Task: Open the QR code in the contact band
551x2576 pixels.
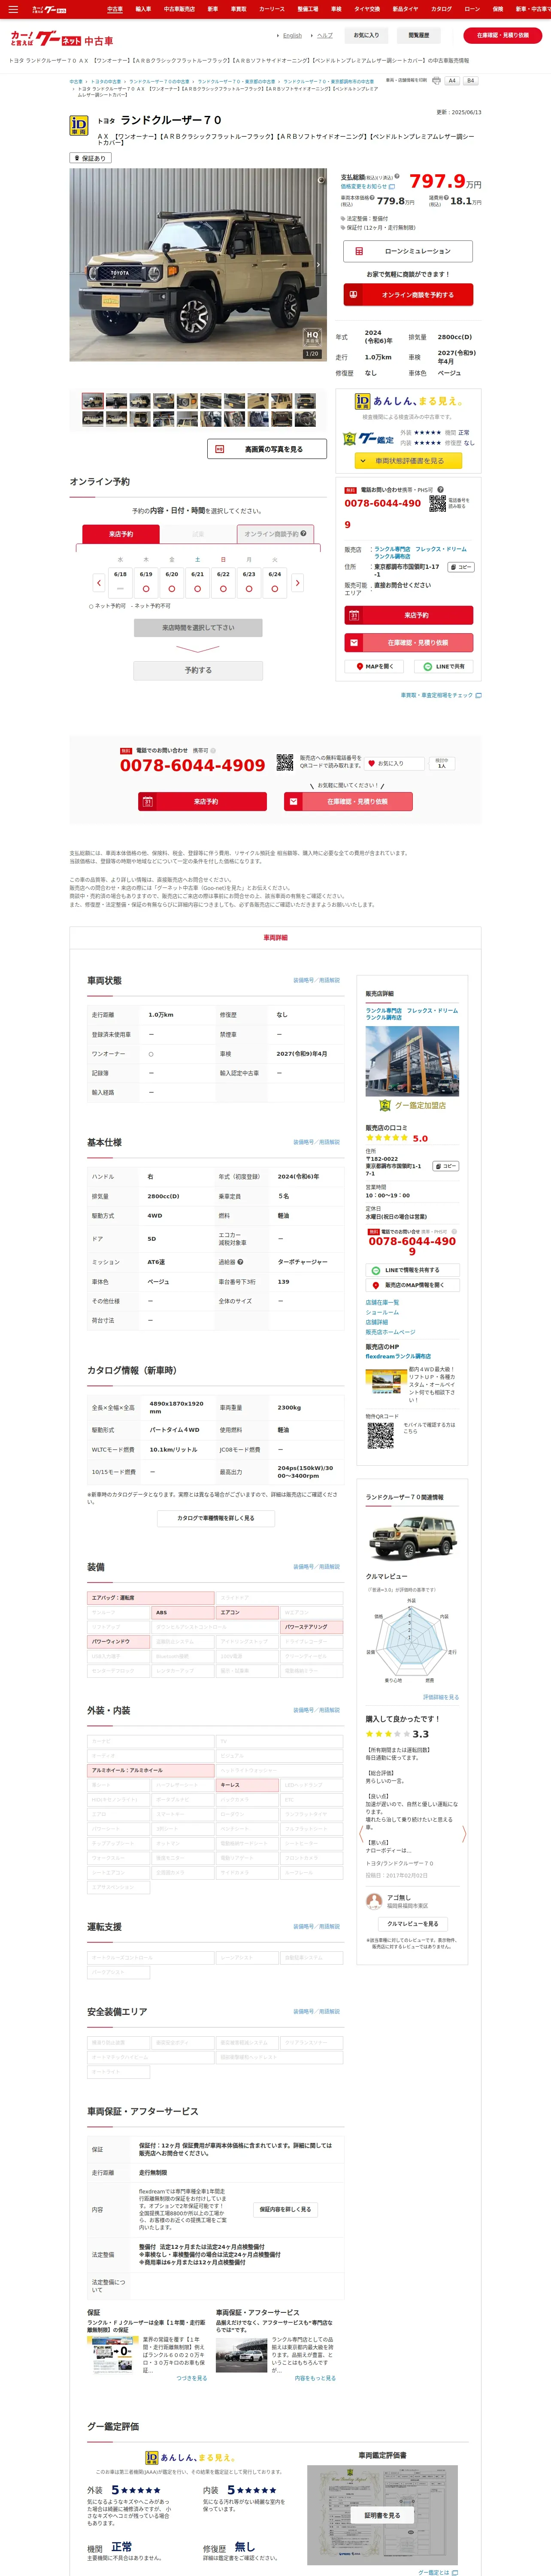Action: 285,762
